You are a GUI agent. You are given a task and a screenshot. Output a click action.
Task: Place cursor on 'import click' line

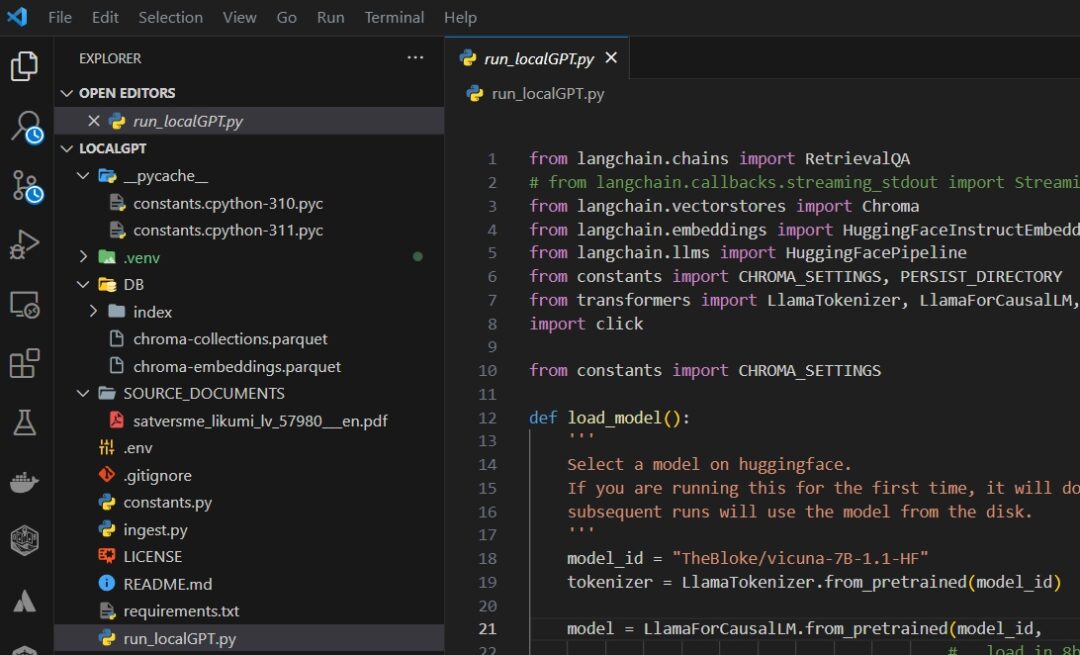(x=586, y=323)
